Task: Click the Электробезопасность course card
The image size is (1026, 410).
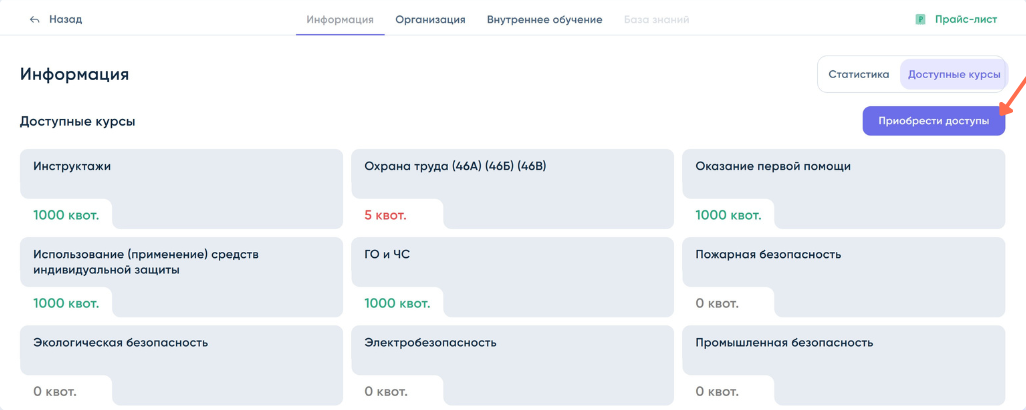Action: [x=512, y=351]
